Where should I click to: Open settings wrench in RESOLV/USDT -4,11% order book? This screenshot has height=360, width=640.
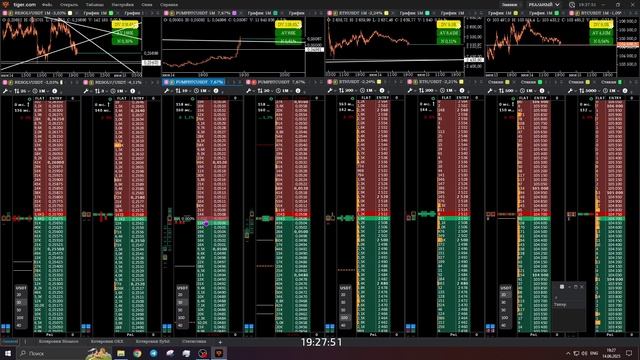click(86, 91)
